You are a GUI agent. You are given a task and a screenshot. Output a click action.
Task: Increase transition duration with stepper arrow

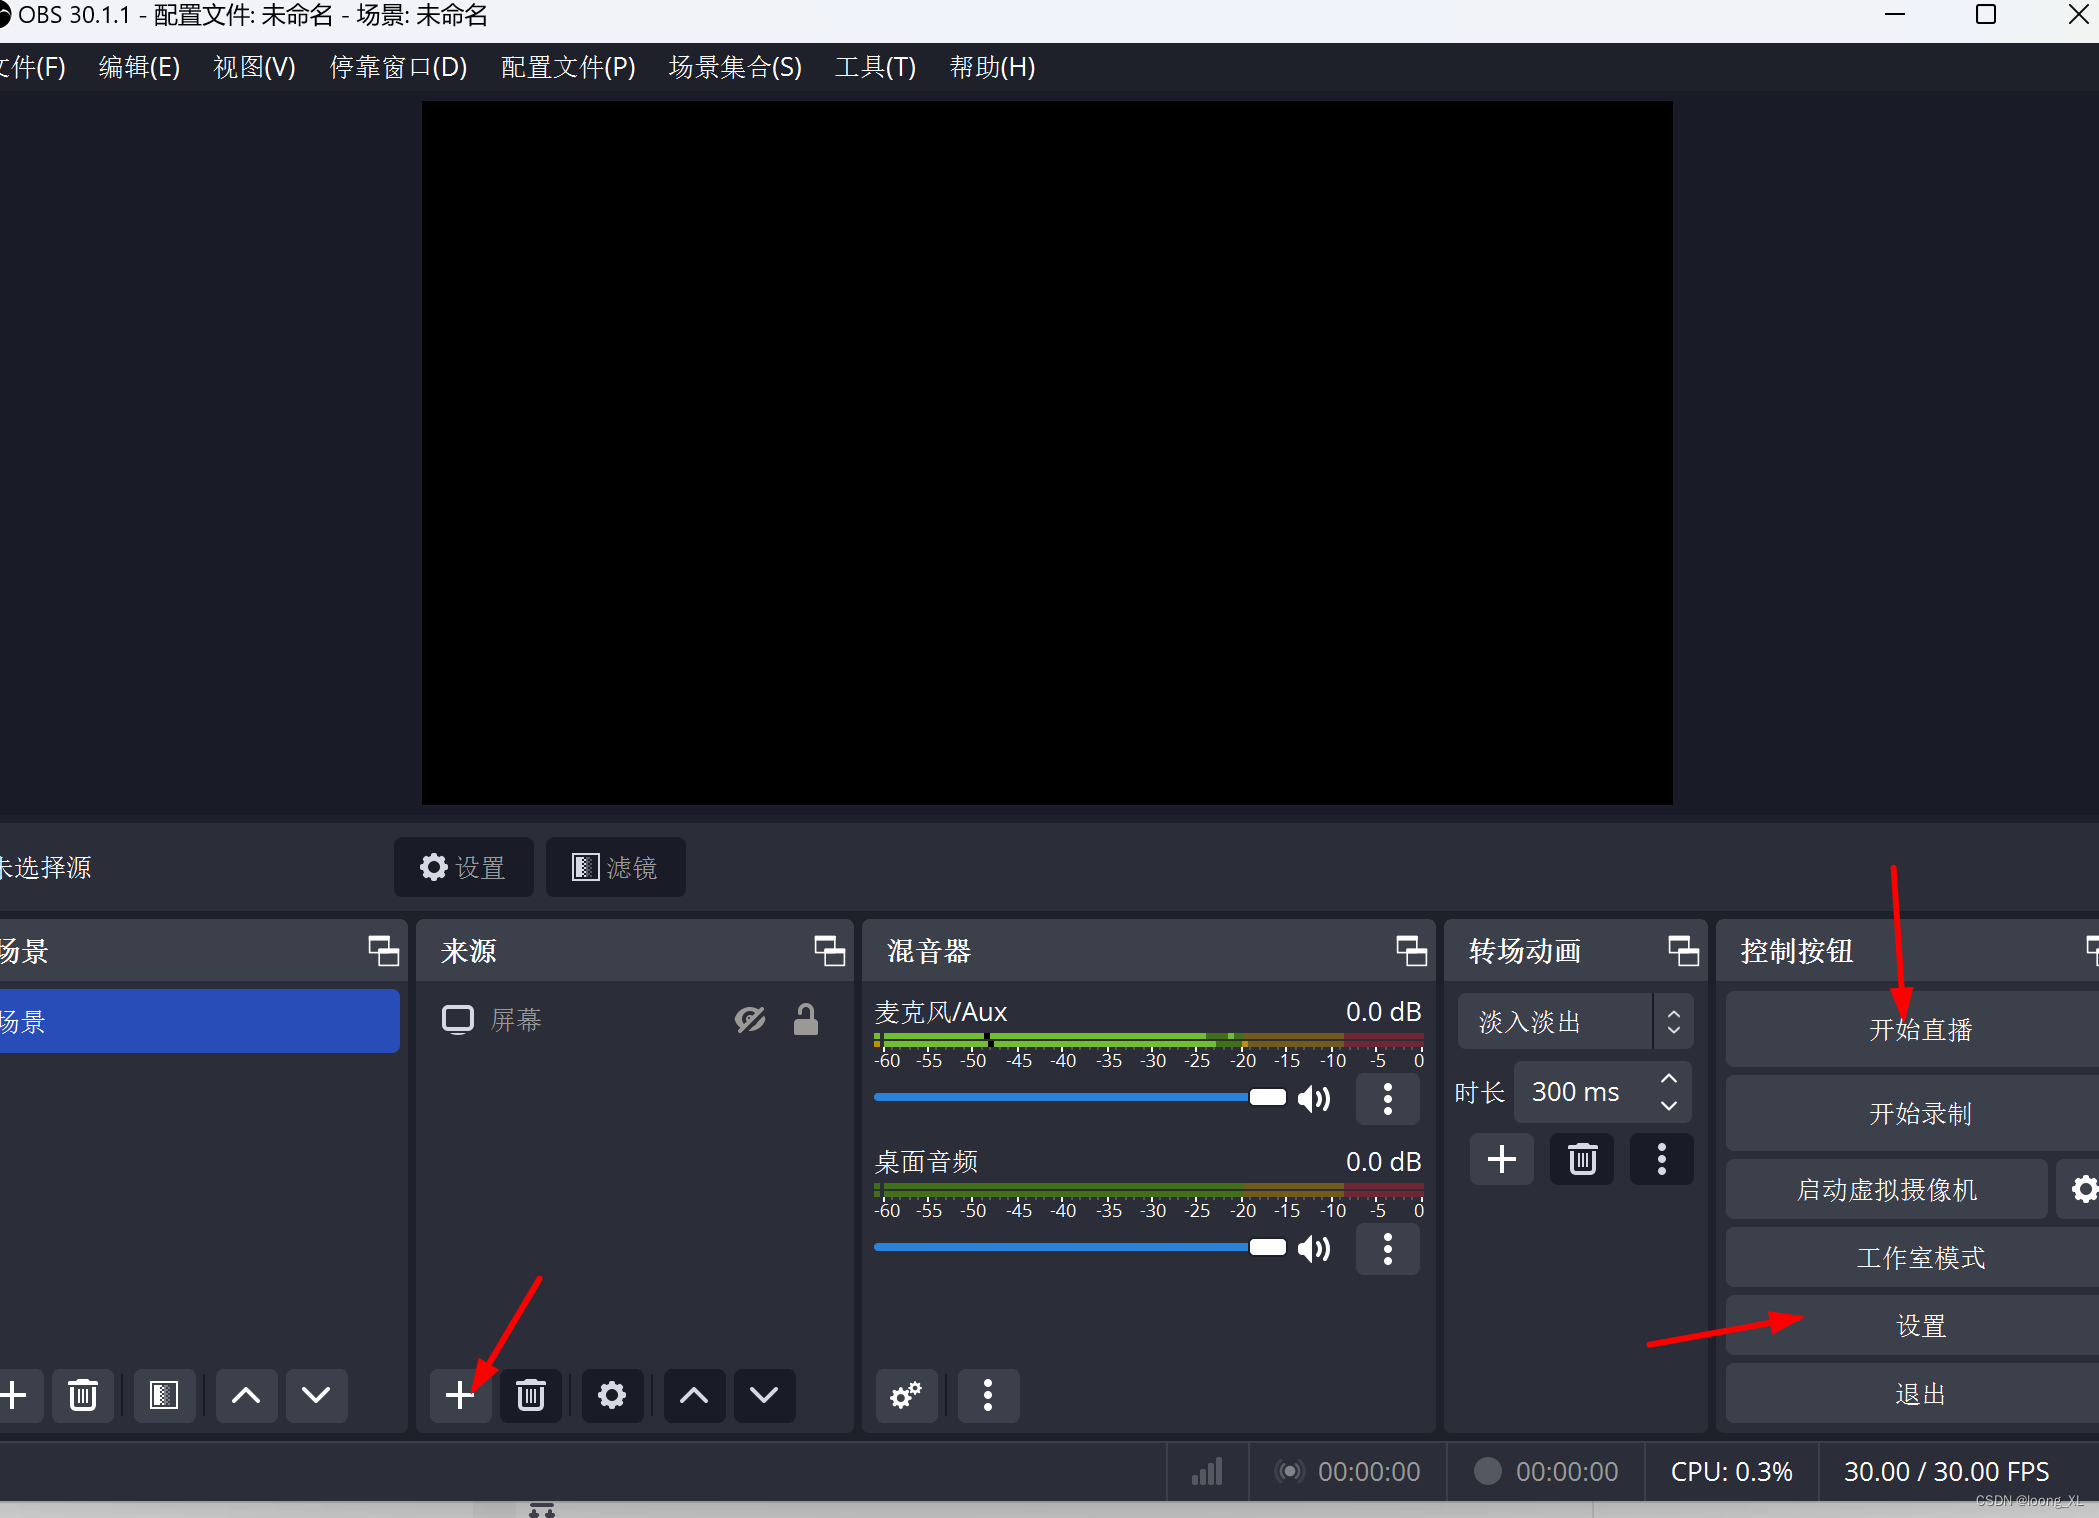click(1667, 1080)
